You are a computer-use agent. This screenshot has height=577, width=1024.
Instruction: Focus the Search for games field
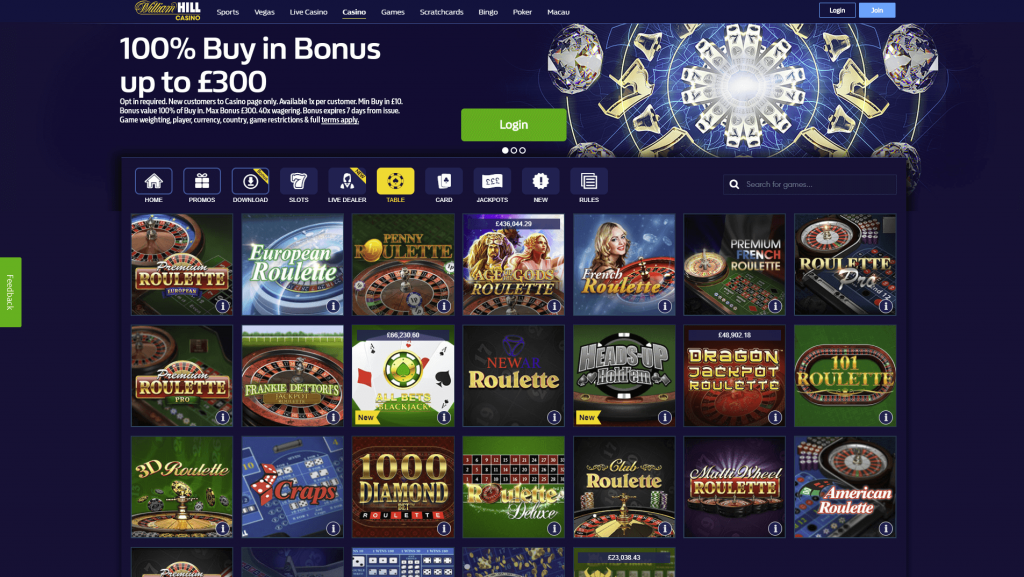pyautogui.click(x=810, y=185)
